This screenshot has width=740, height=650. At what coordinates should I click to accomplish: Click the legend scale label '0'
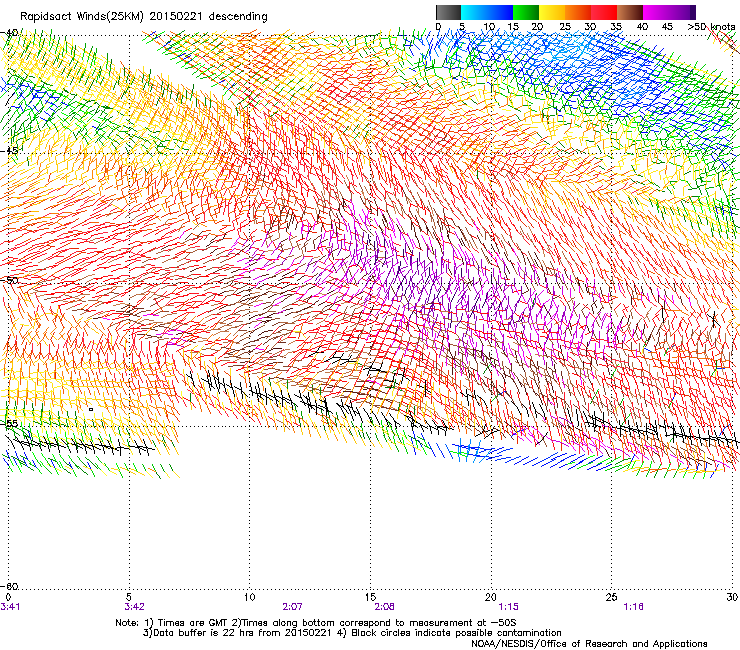438,26
